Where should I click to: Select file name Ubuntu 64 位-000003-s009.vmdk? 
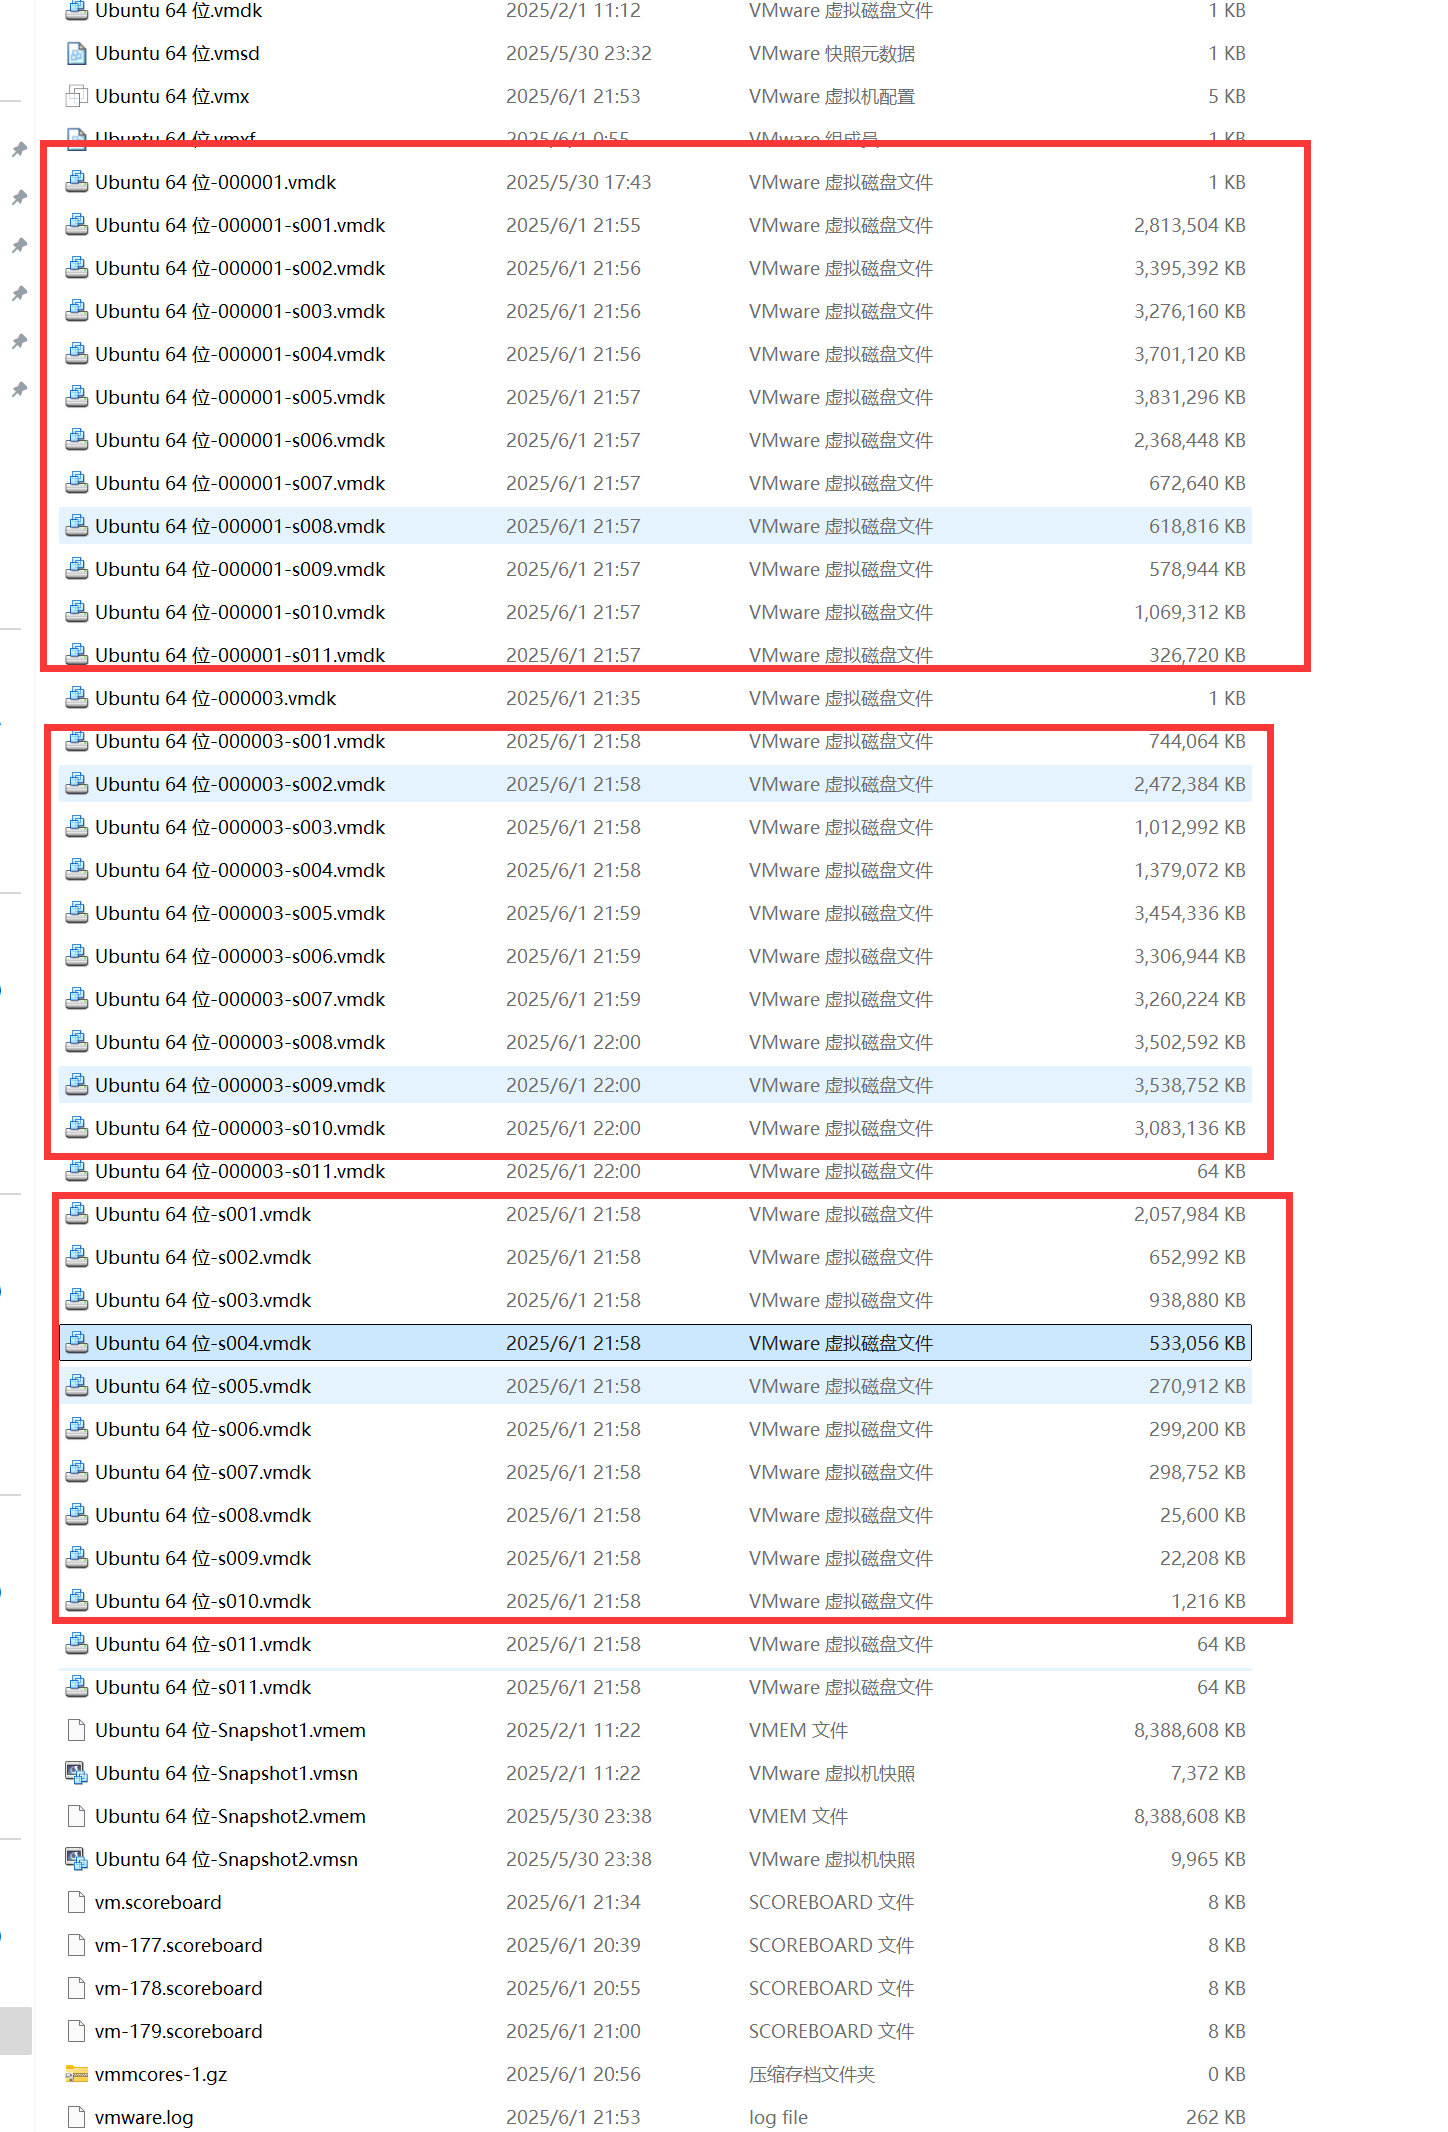[x=240, y=1085]
